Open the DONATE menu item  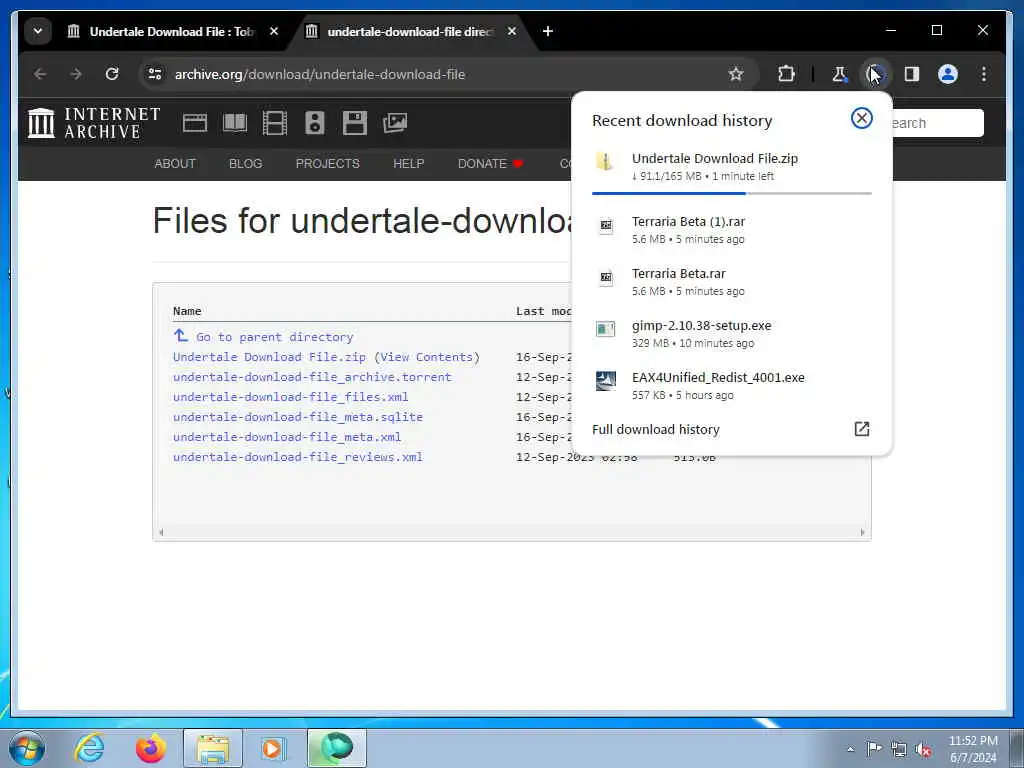click(490, 164)
